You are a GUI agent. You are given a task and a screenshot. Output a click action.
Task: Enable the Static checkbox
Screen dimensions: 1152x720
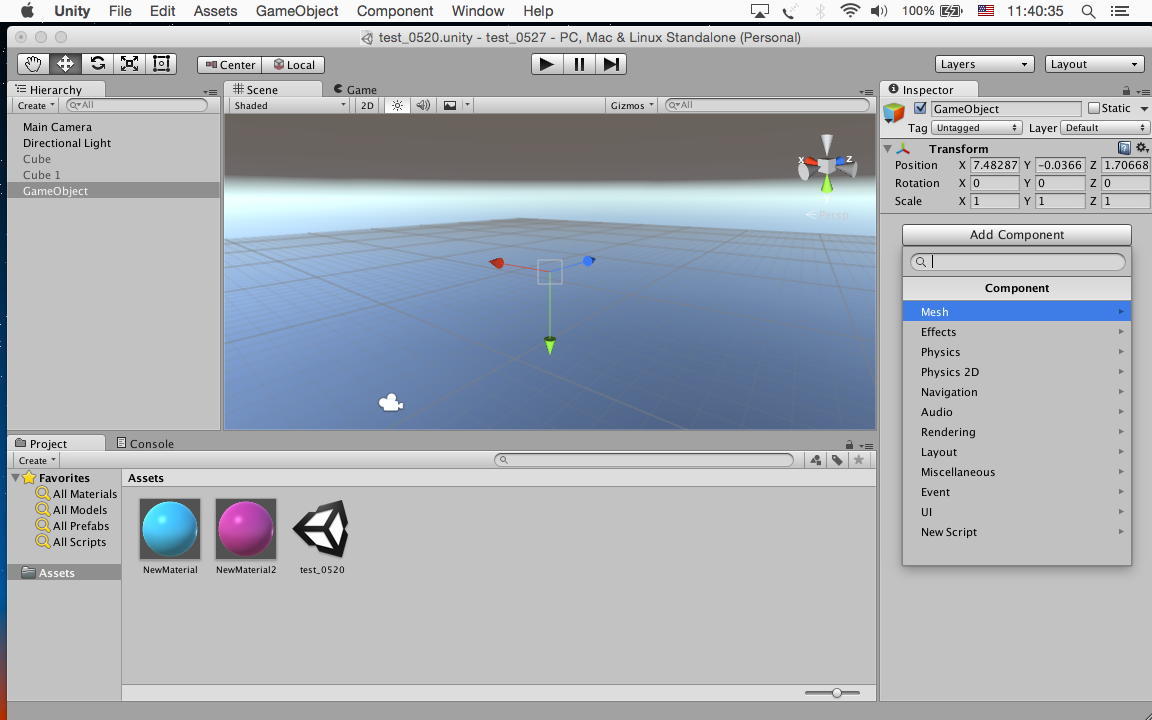[1094, 108]
